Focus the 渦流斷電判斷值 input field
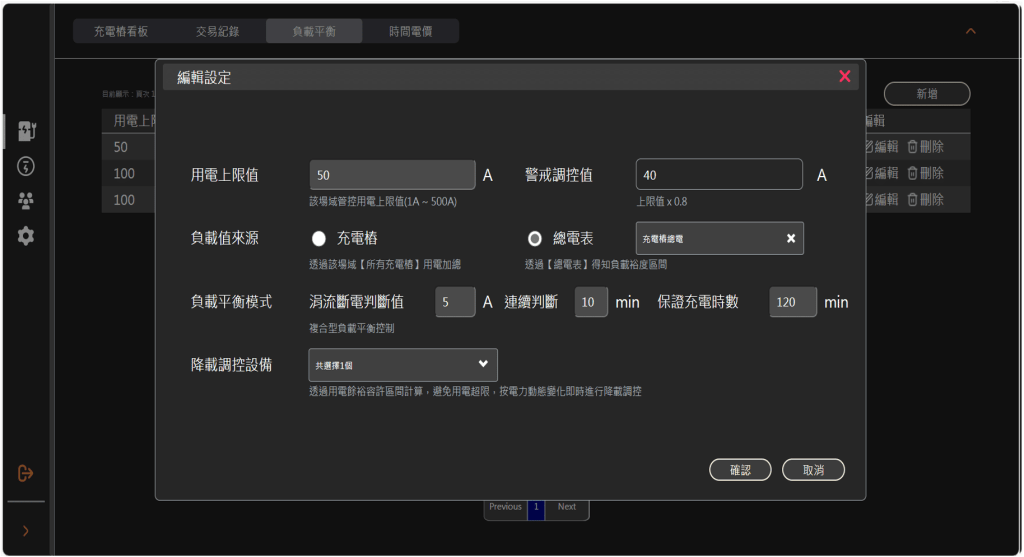This screenshot has height=557, width=1024. pos(455,302)
